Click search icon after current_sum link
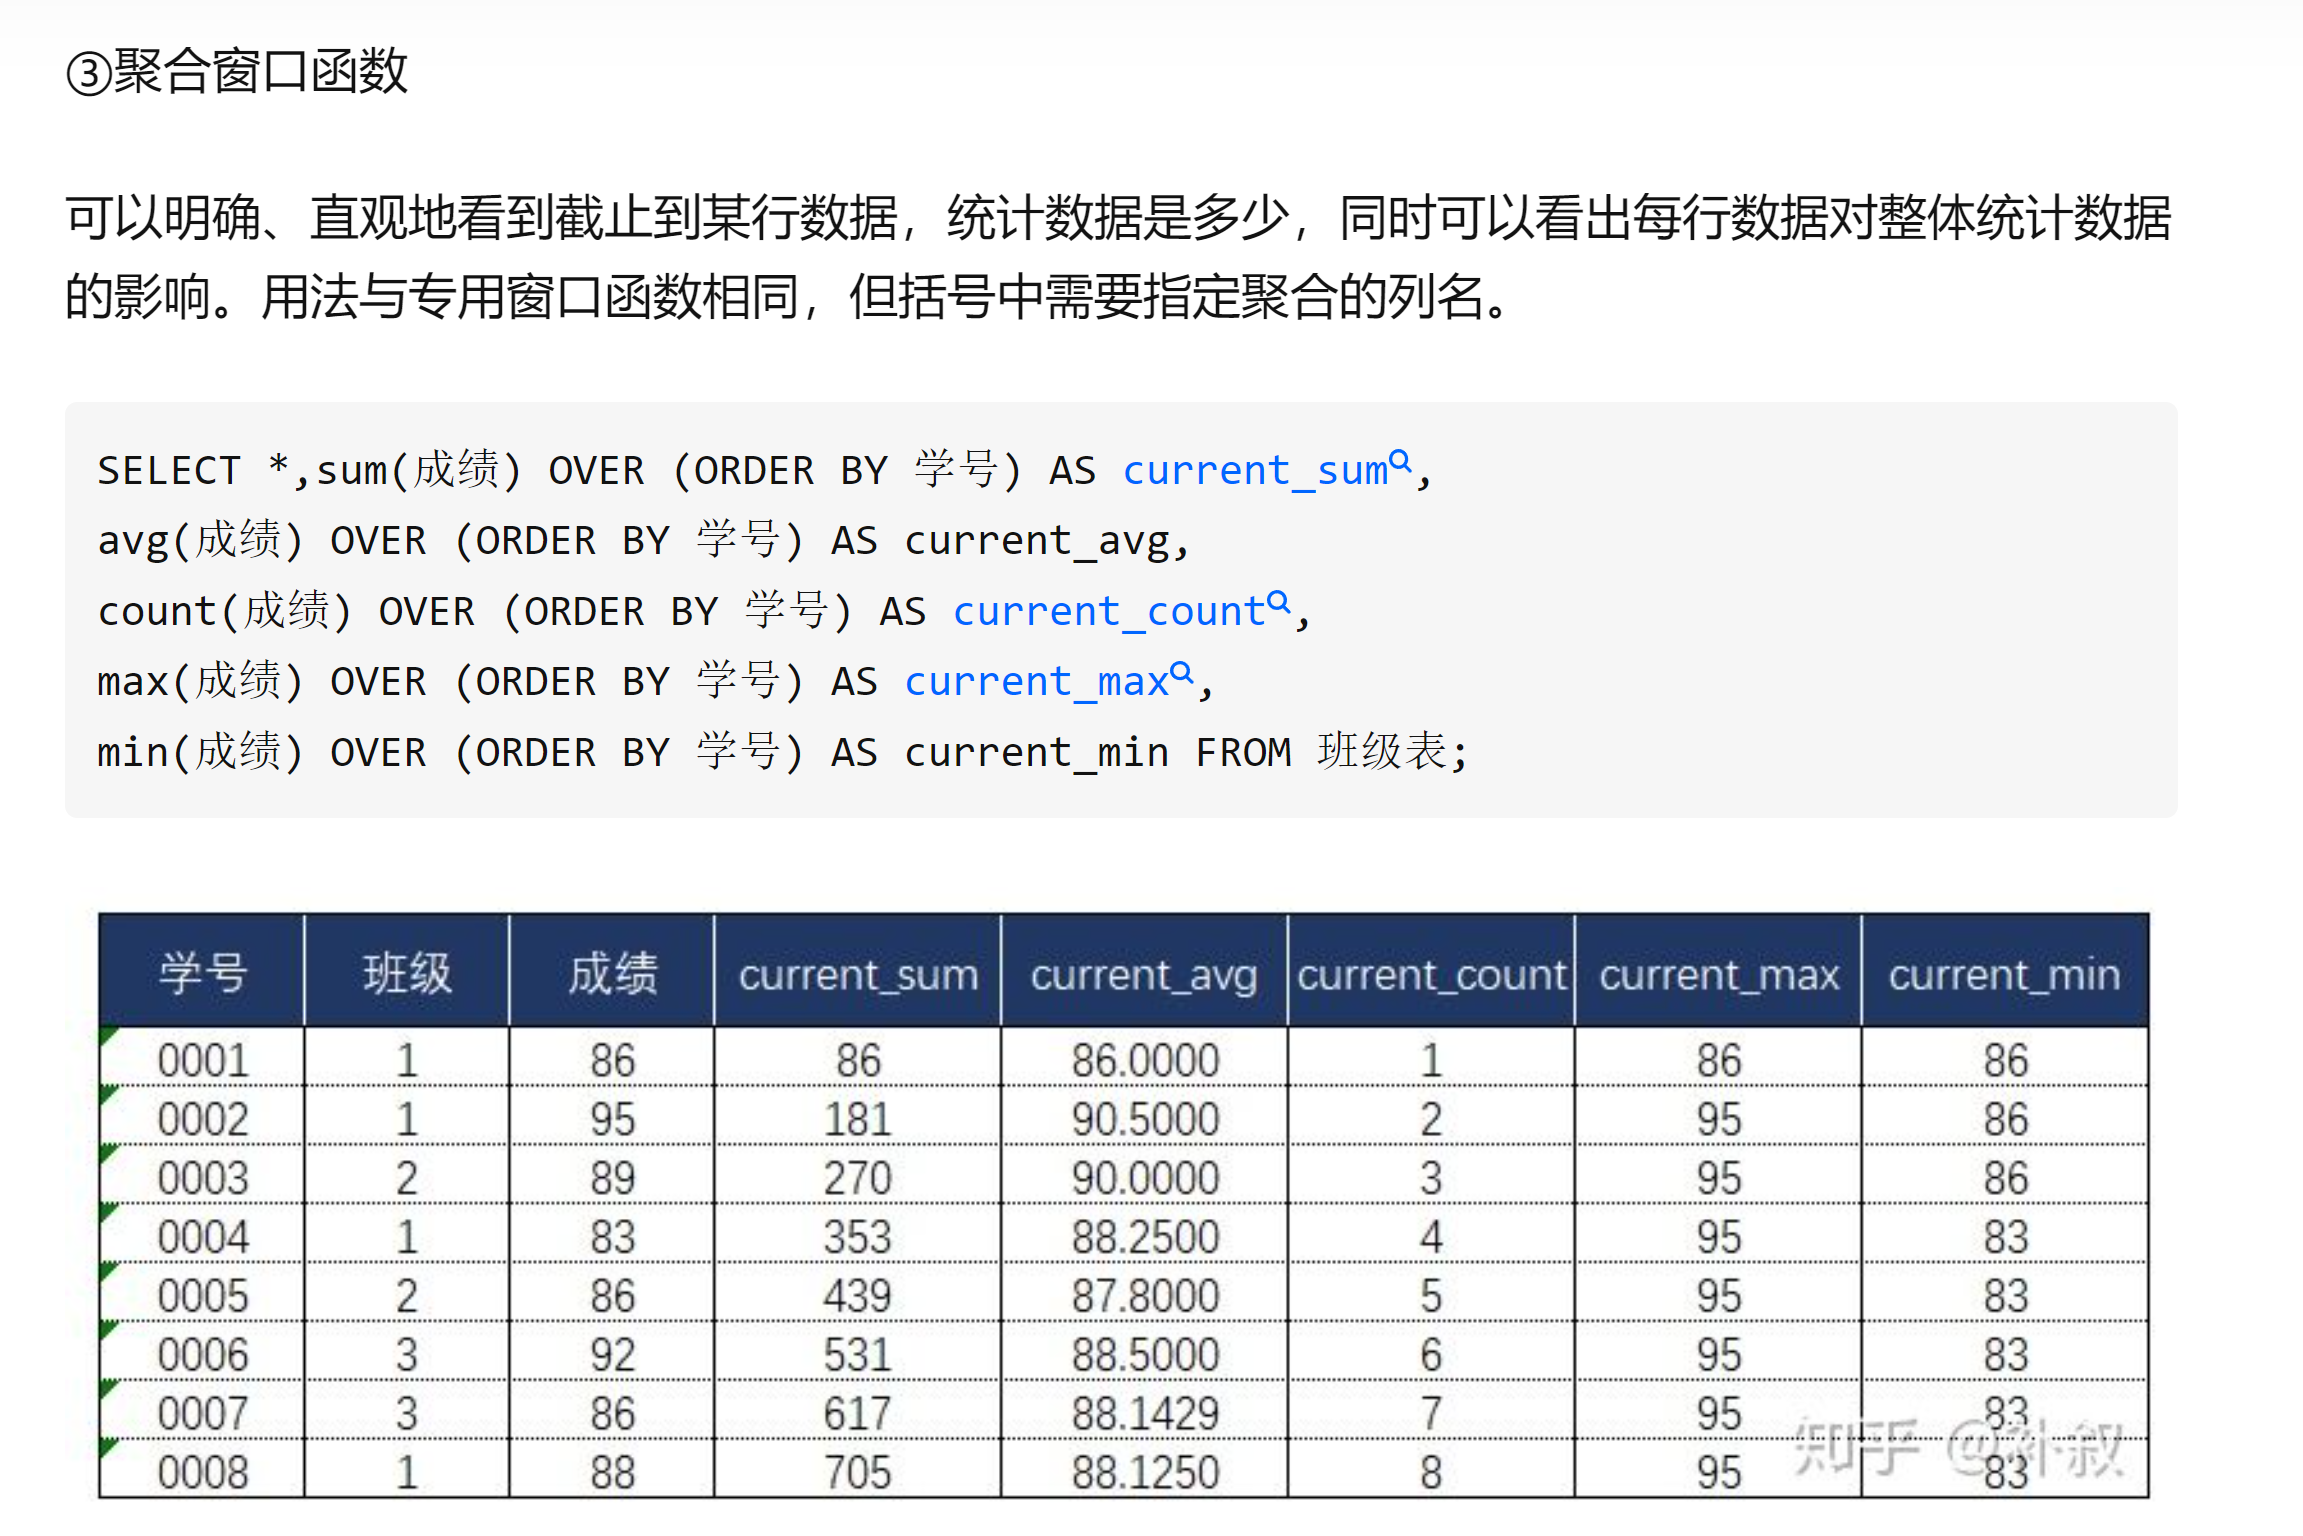This screenshot has height=1536, width=2303. 1400,462
